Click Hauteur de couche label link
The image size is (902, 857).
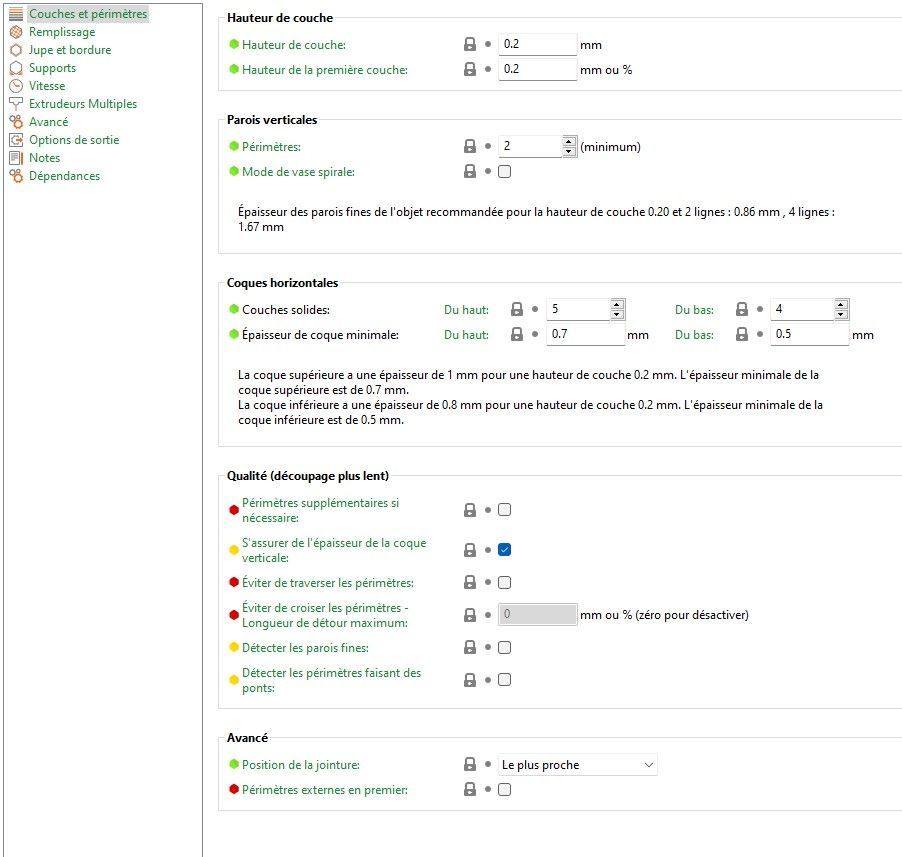(x=293, y=44)
